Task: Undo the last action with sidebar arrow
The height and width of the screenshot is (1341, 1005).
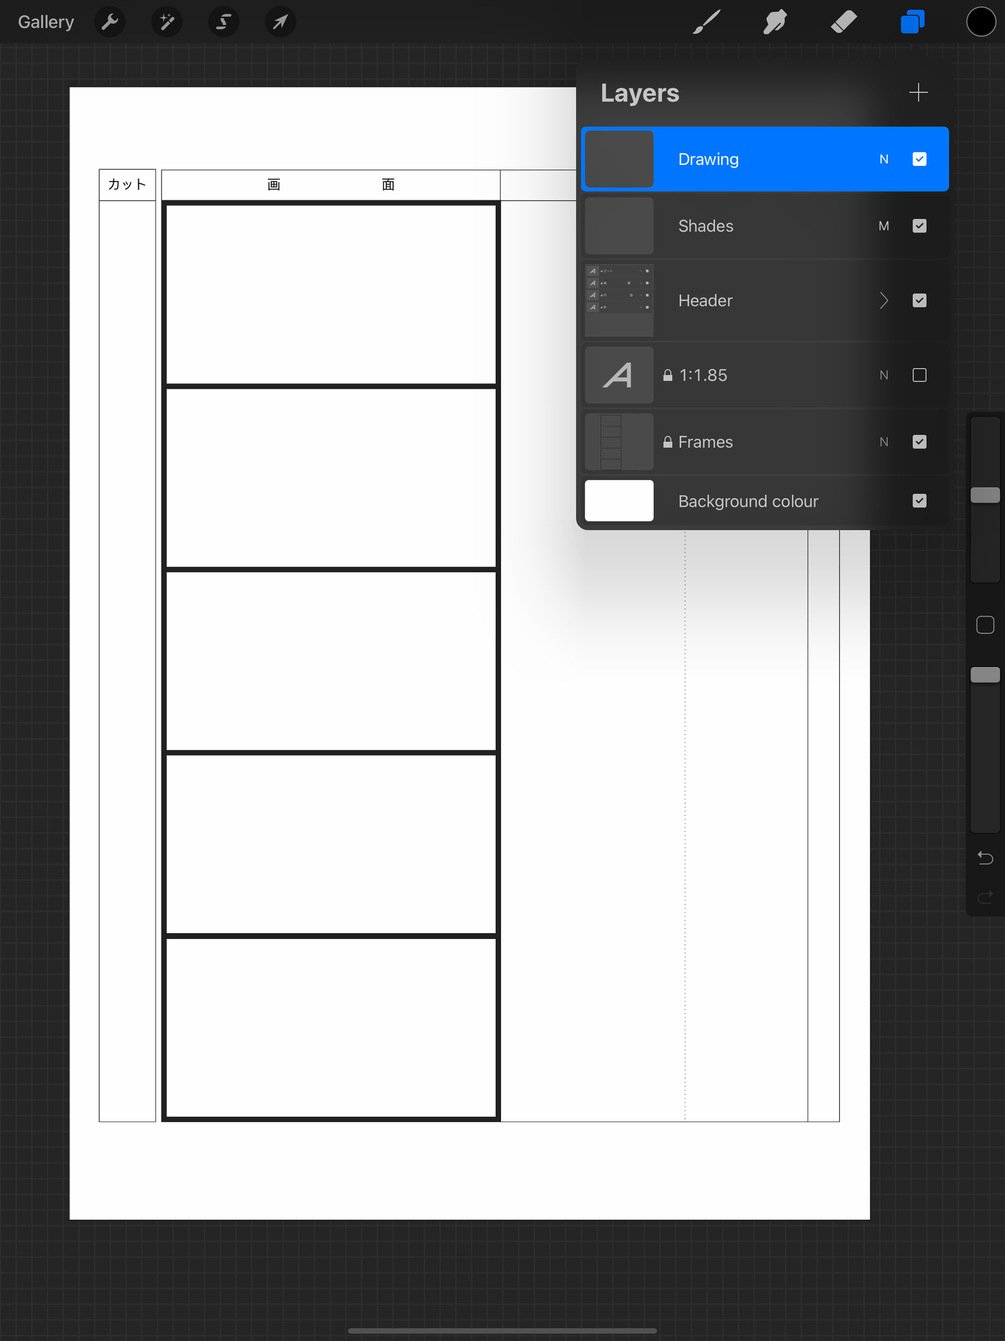Action: pyautogui.click(x=985, y=858)
